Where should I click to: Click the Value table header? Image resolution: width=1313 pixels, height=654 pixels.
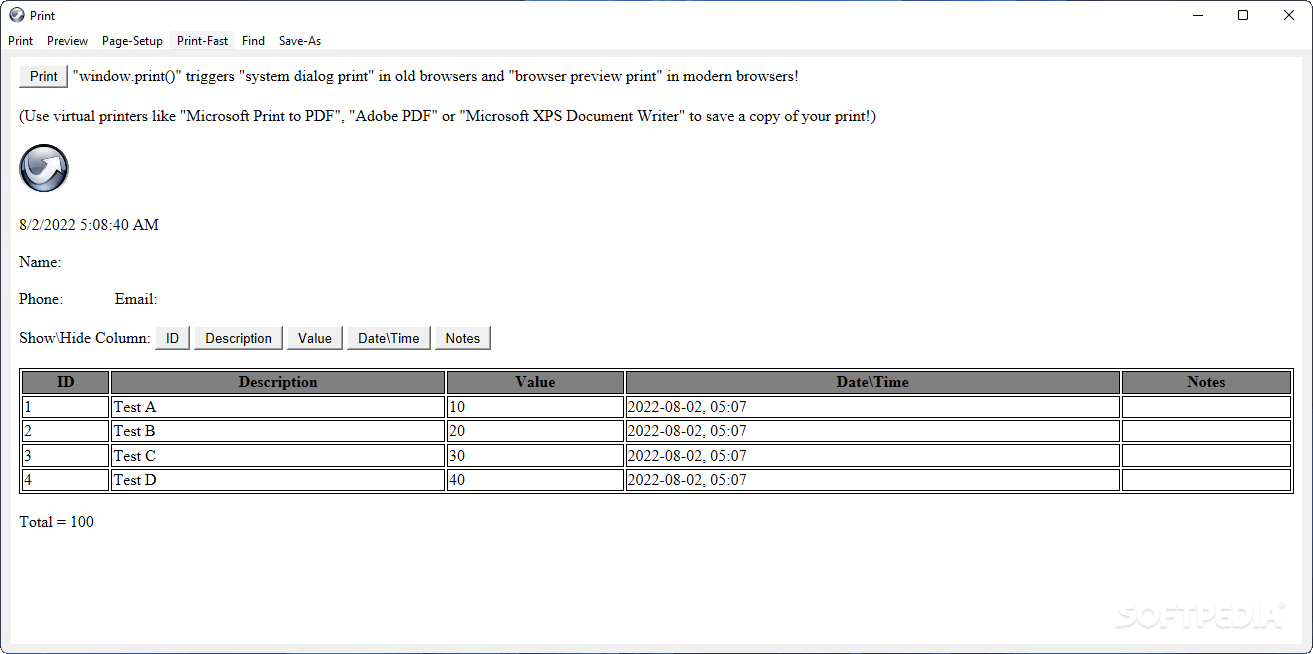[x=536, y=382]
